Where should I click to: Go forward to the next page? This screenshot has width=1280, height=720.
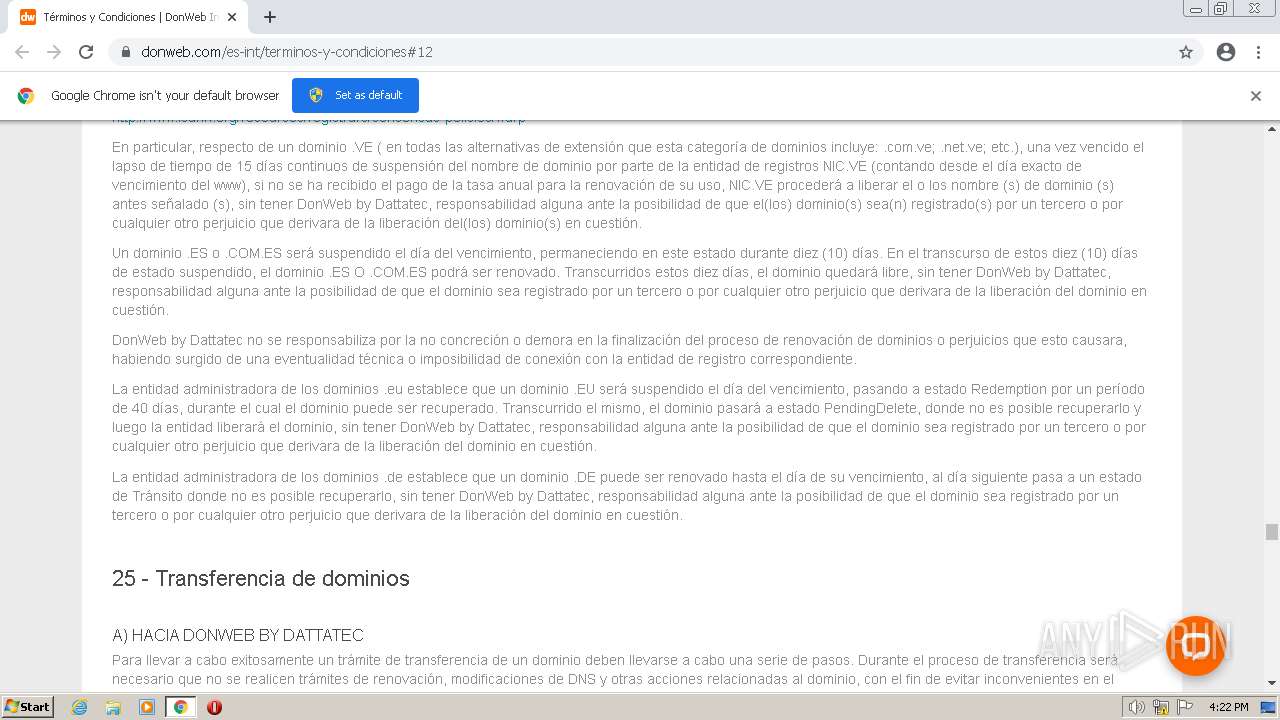[x=54, y=52]
